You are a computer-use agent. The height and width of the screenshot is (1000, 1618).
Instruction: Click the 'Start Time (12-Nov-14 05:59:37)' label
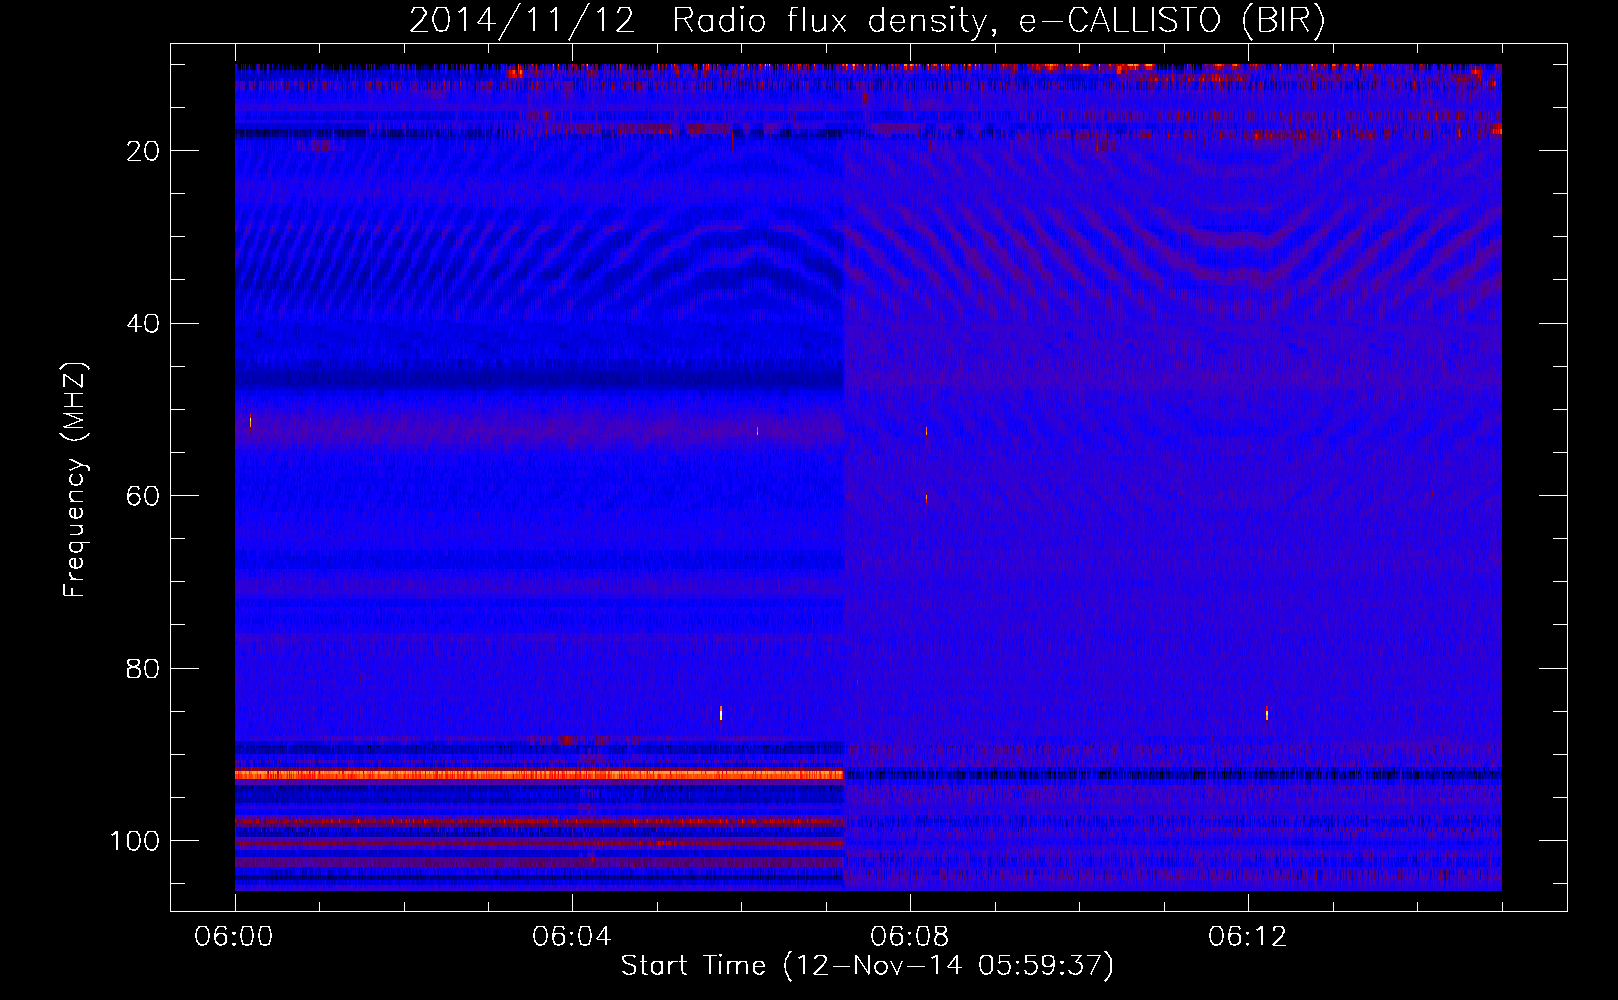click(867, 966)
